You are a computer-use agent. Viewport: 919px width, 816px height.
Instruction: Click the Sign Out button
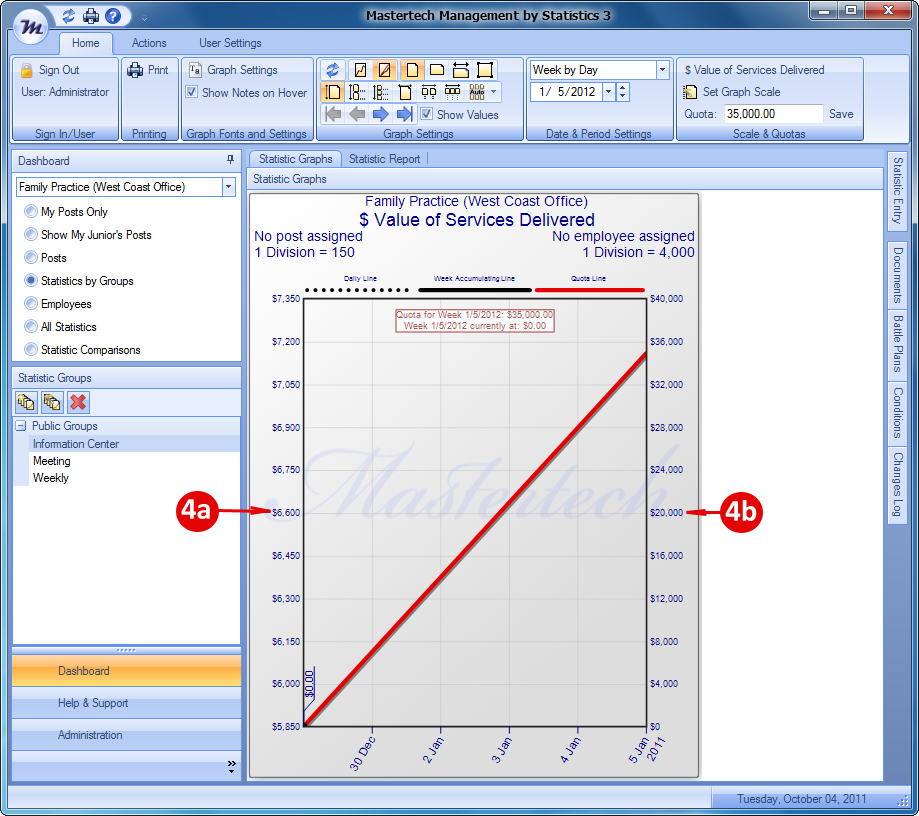(51, 70)
